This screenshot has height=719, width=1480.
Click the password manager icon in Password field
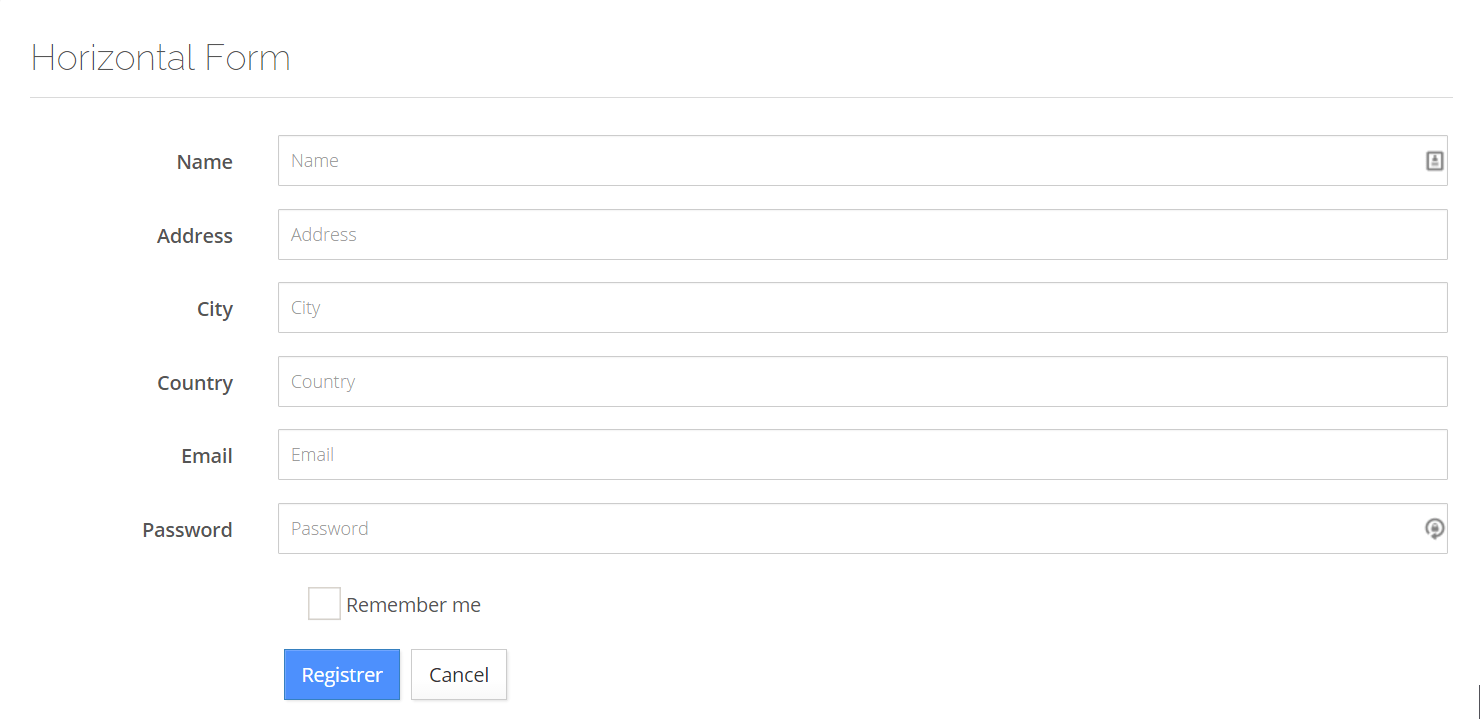tap(1434, 529)
